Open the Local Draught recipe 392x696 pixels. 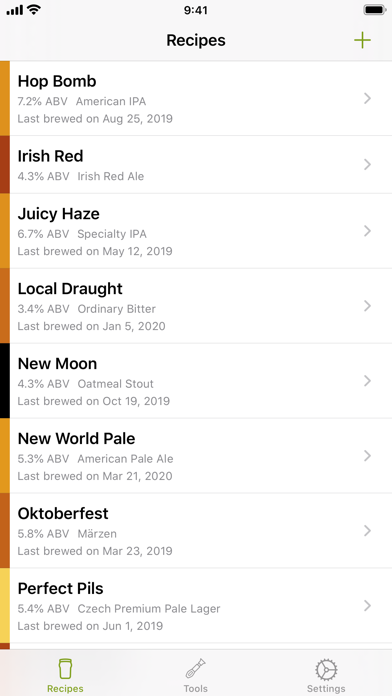pos(196,306)
